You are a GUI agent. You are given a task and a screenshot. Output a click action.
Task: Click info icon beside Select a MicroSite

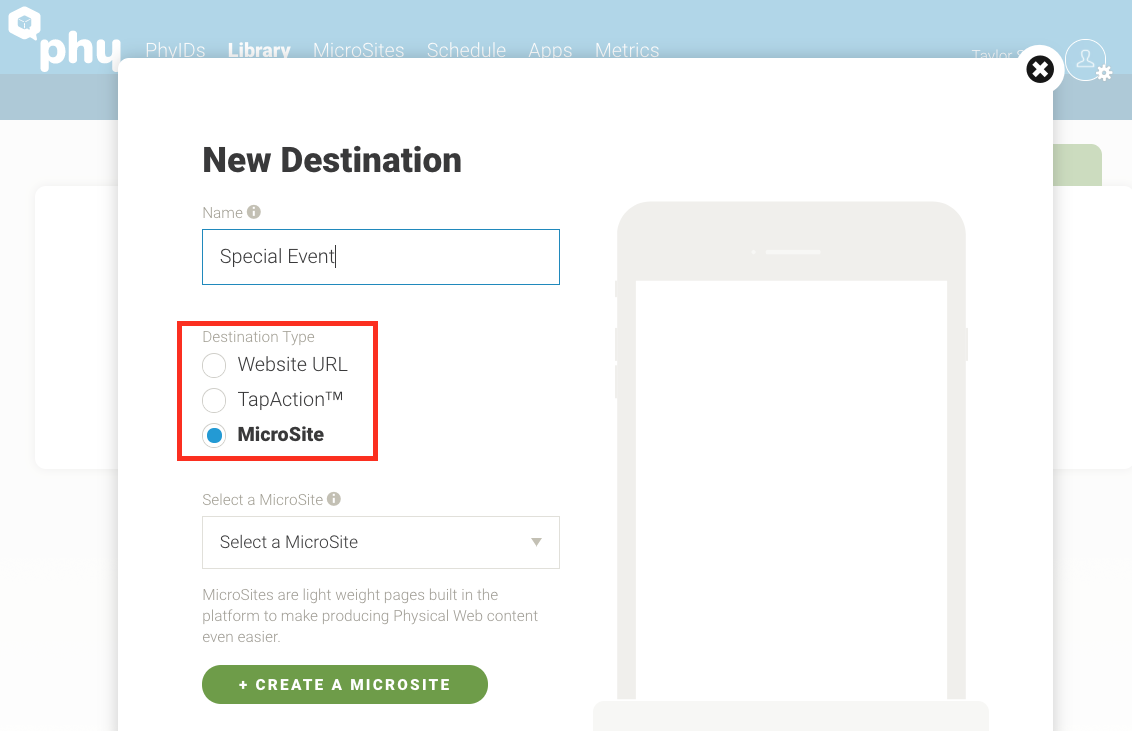point(334,499)
